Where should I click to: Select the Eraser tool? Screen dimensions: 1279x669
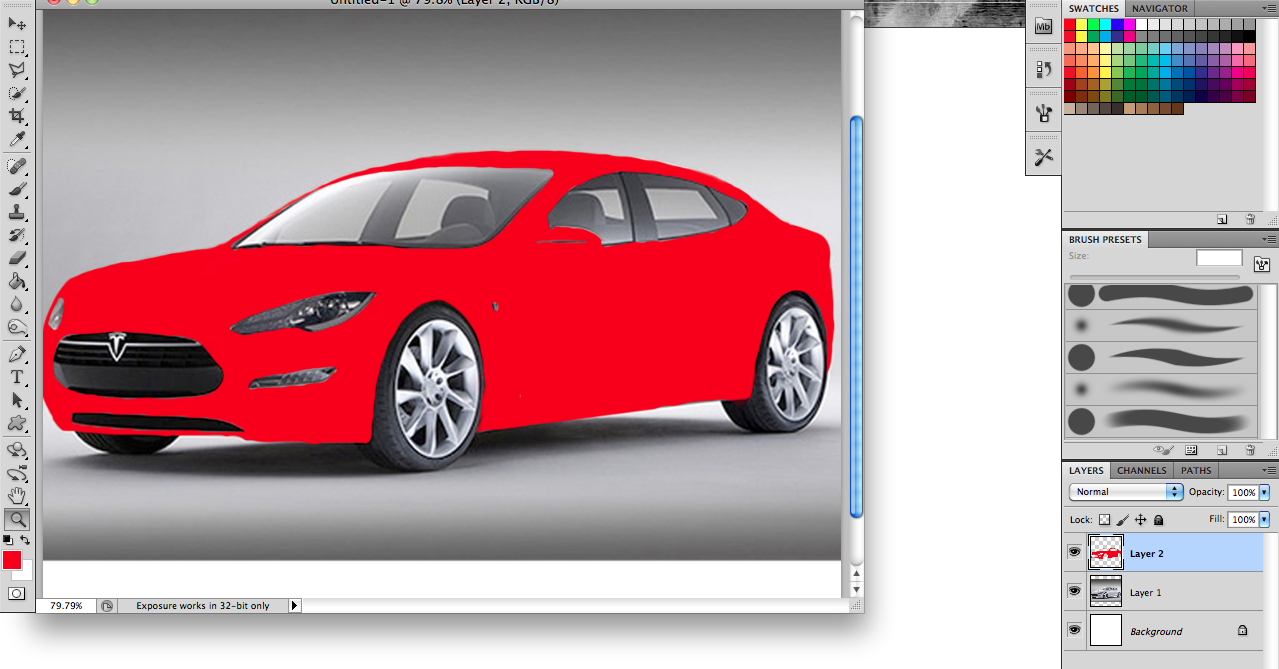[x=17, y=258]
